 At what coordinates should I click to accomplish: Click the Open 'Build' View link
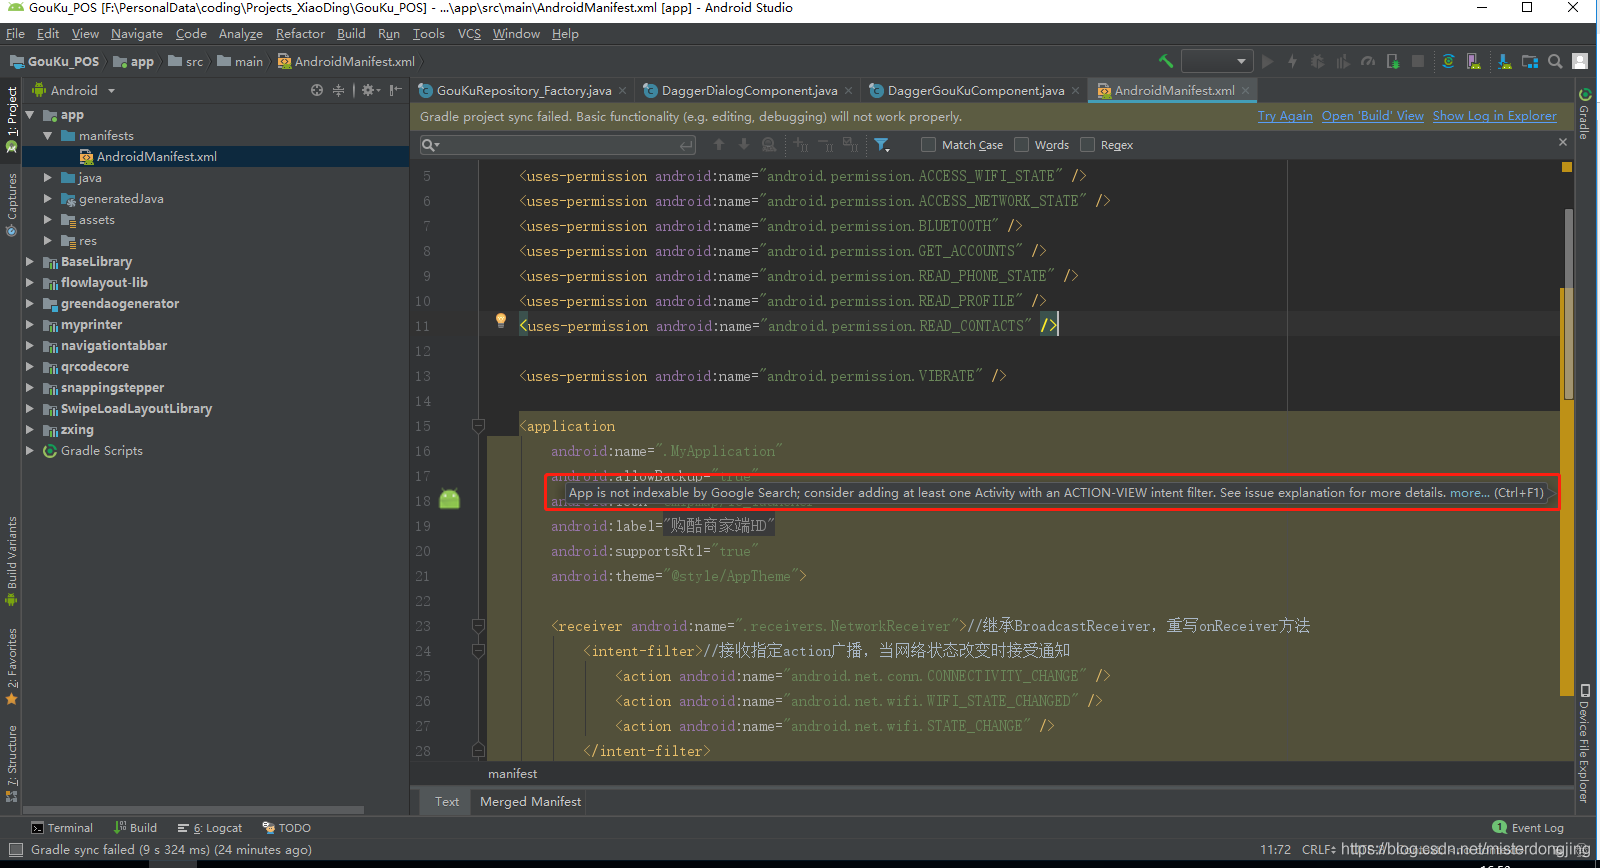coord(1373,116)
